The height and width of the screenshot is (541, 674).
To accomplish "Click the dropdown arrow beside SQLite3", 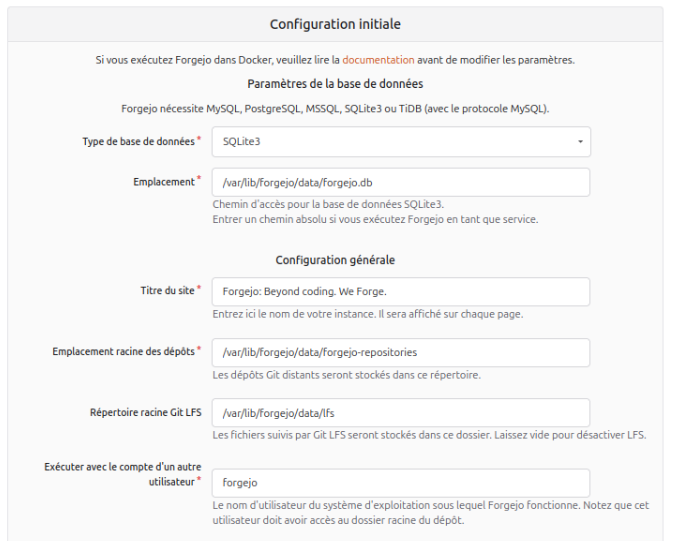I will [x=580, y=141].
